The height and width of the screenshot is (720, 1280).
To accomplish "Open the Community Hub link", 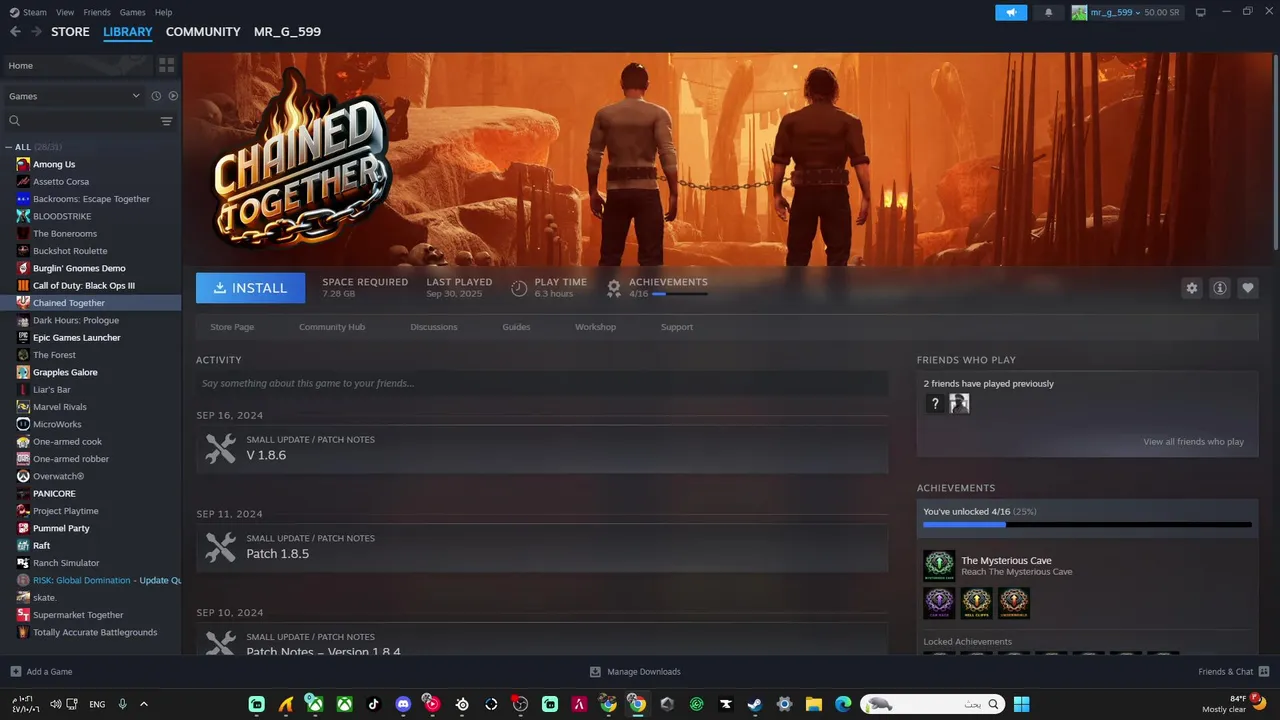I will tap(332, 327).
